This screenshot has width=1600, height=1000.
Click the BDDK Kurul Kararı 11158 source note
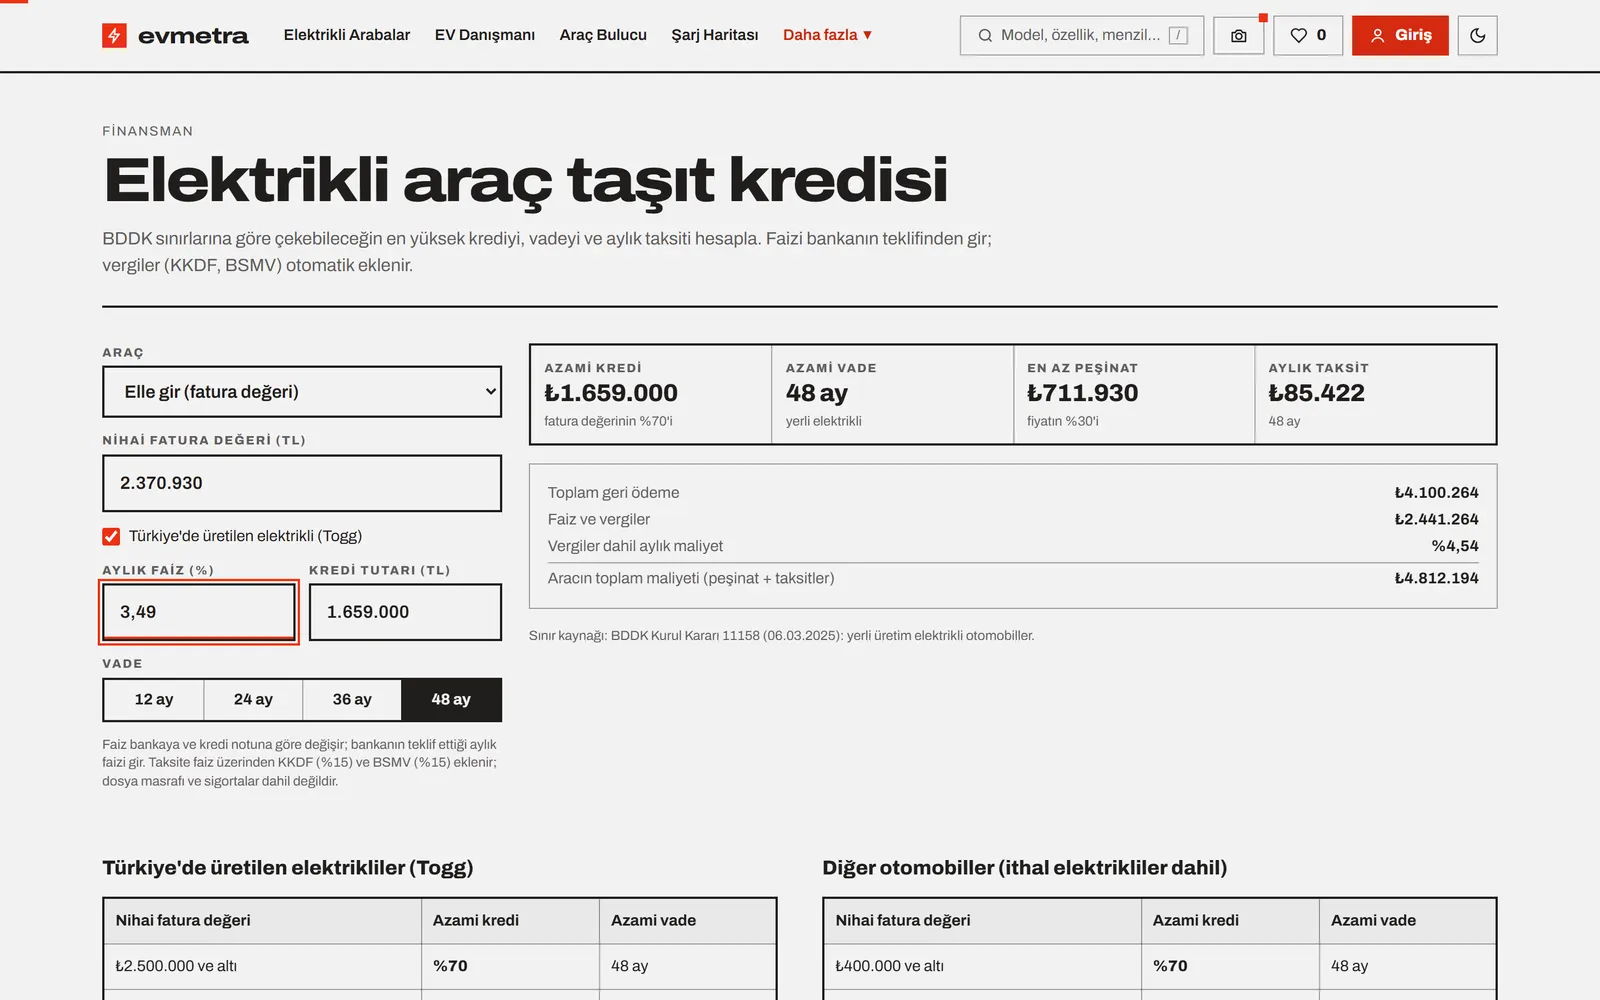(781, 636)
